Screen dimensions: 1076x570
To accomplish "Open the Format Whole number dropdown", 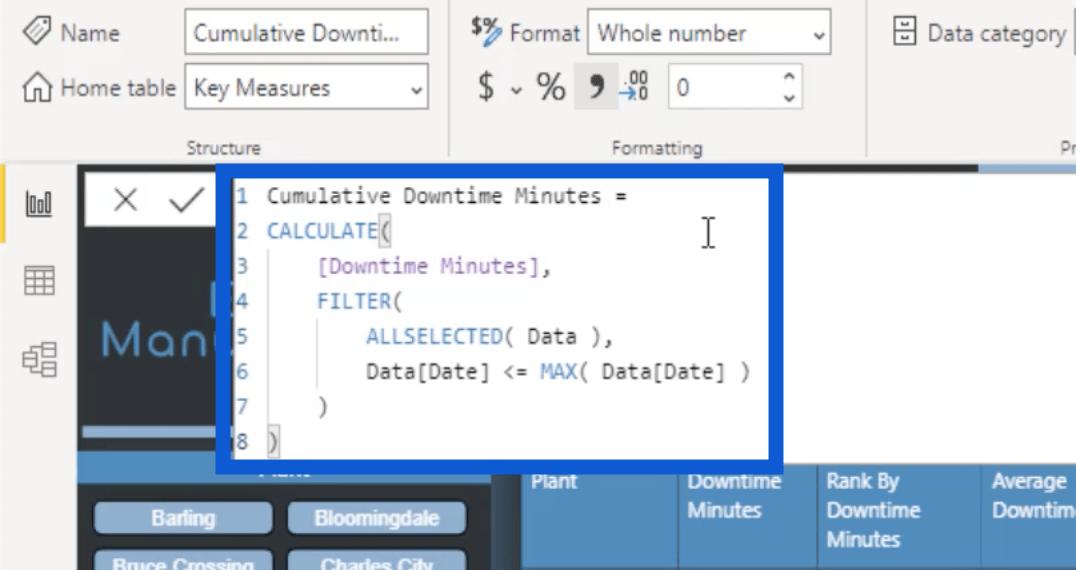I will pos(709,32).
